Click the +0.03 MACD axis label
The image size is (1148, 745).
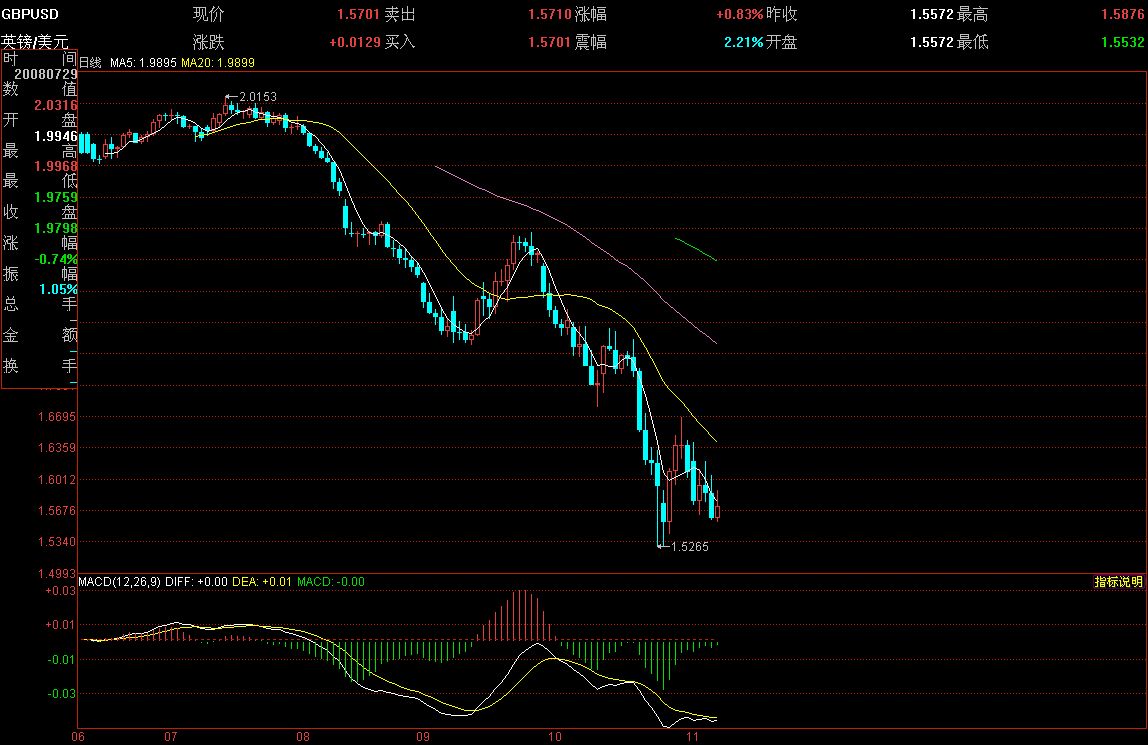[x=60, y=591]
